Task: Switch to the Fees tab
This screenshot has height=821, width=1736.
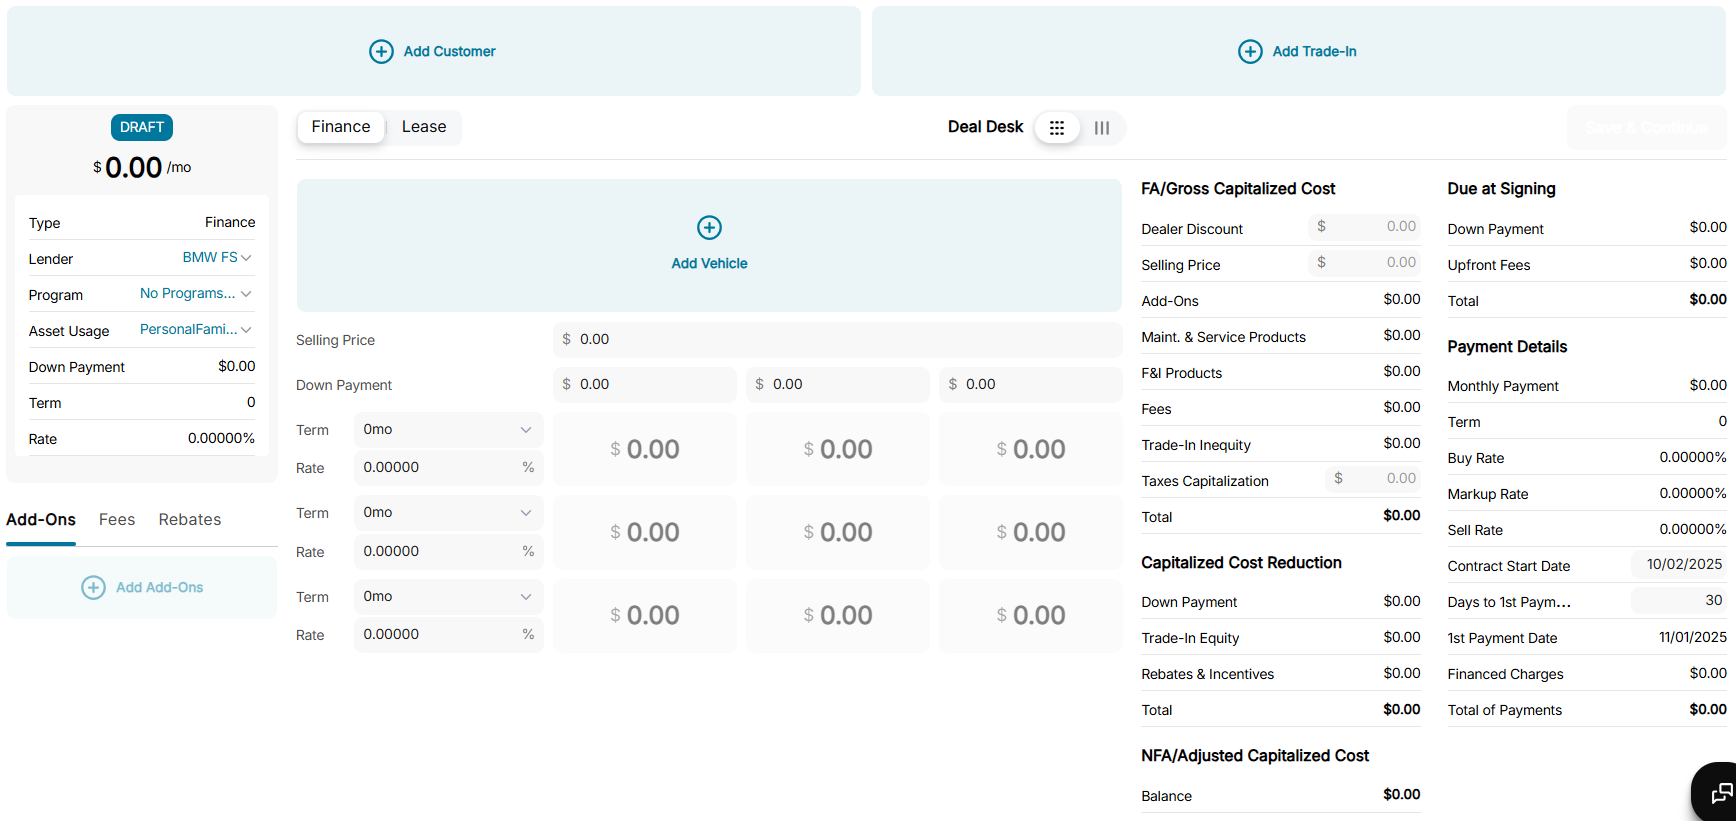Action: pyautogui.click(x=117, y=520)
